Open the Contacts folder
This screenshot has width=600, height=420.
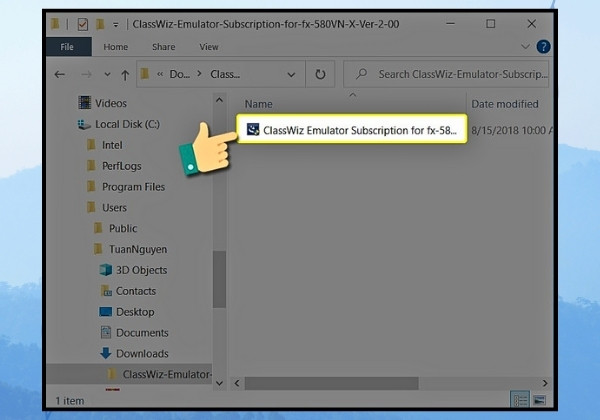136,291
